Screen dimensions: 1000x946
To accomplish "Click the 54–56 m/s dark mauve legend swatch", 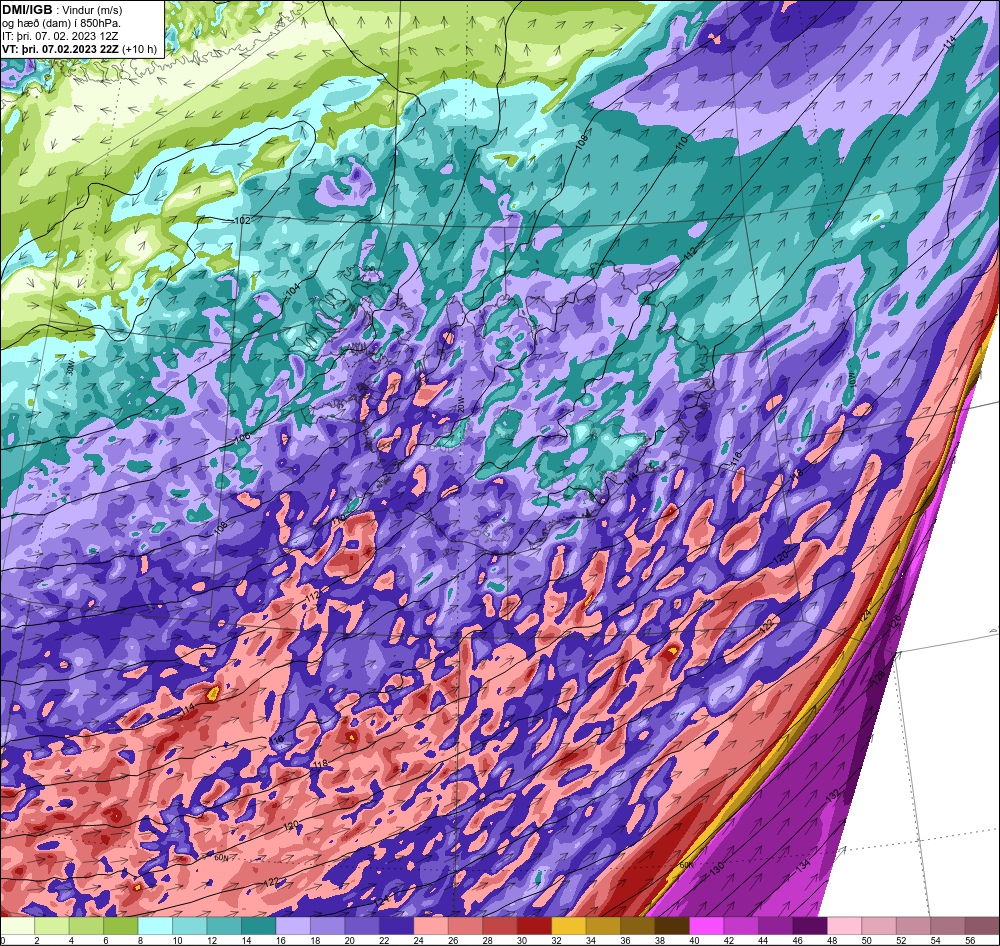I will [x=948, y=926].
